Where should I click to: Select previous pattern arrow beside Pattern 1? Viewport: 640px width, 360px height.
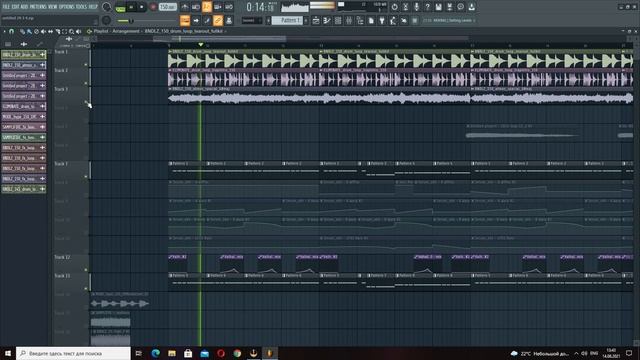point(268,20)
